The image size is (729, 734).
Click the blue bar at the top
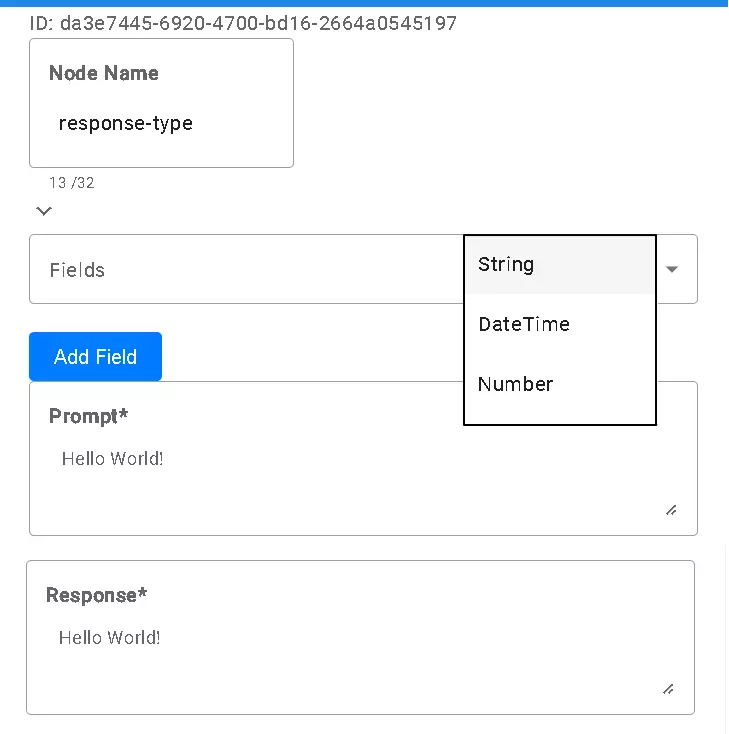click(x=364, y=3)
